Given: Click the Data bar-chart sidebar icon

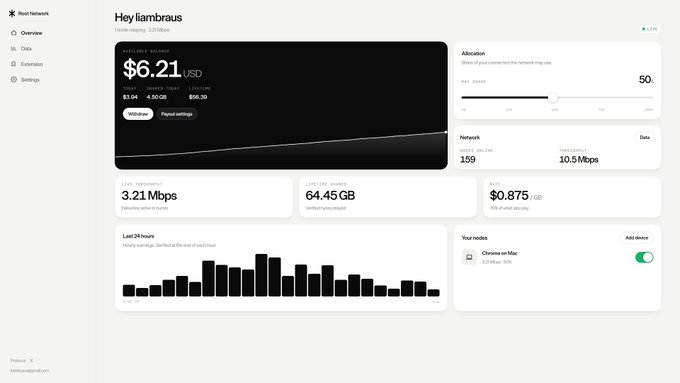Looking at the screenshot, I should coord(13,49).
